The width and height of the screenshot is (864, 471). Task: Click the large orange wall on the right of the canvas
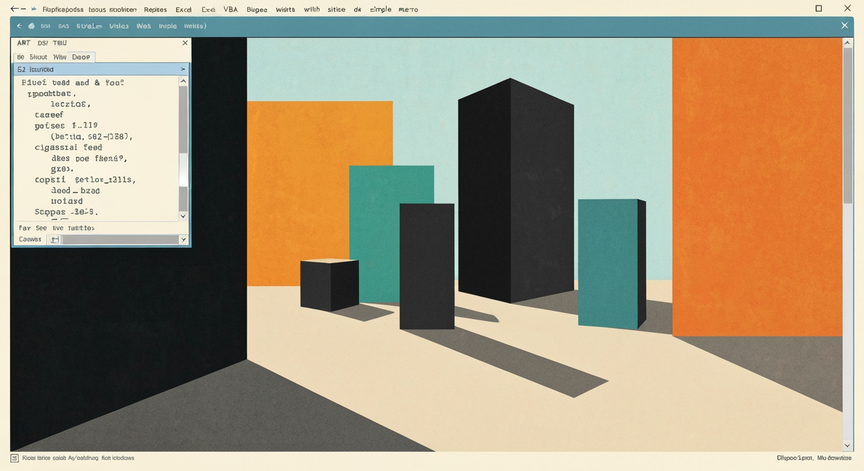tap(757, 187)
